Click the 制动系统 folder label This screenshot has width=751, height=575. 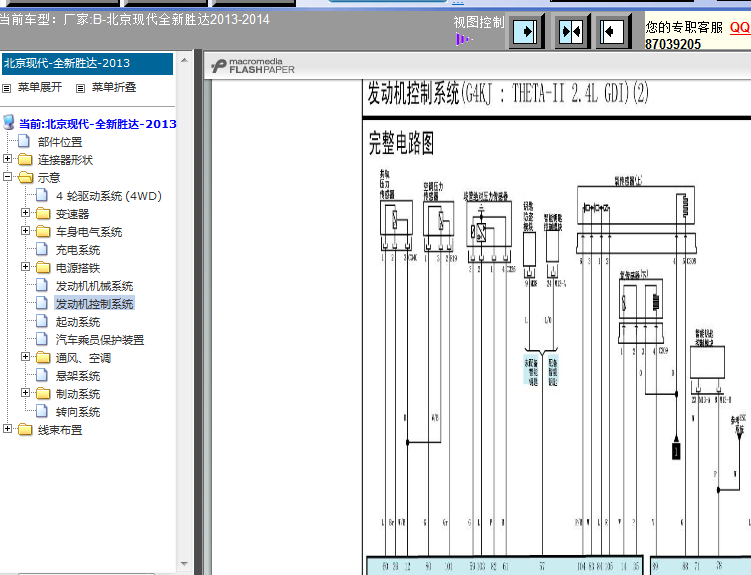coord(78,394)
